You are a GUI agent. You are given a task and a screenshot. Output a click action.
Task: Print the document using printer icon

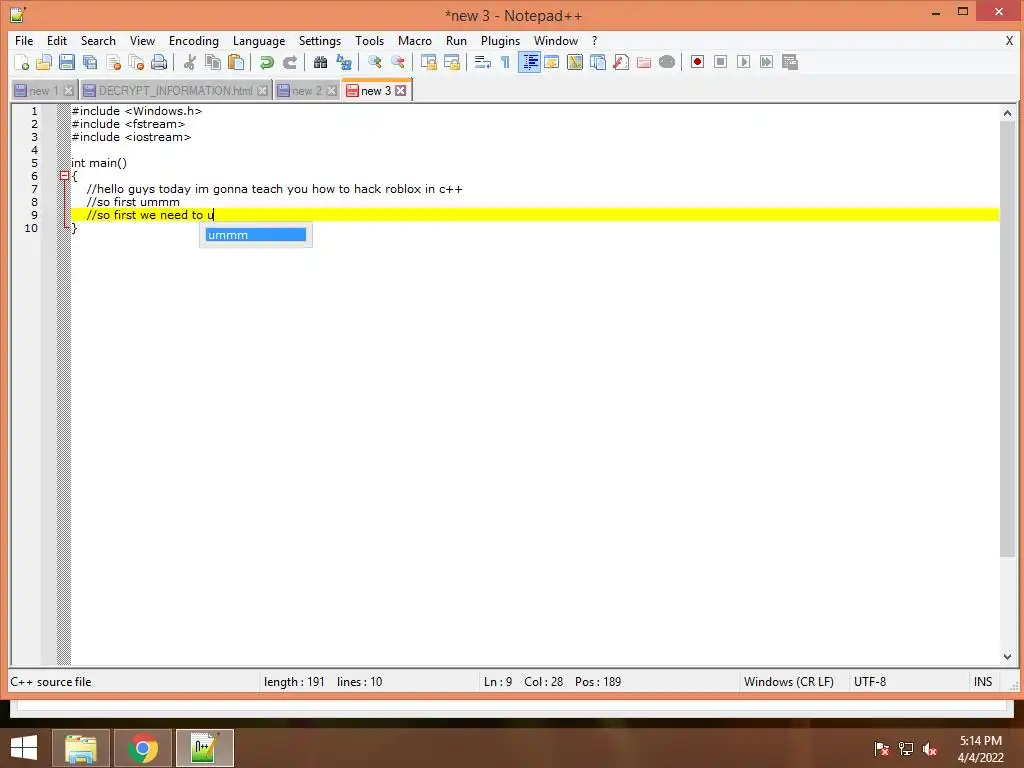[x=159, y=63]
